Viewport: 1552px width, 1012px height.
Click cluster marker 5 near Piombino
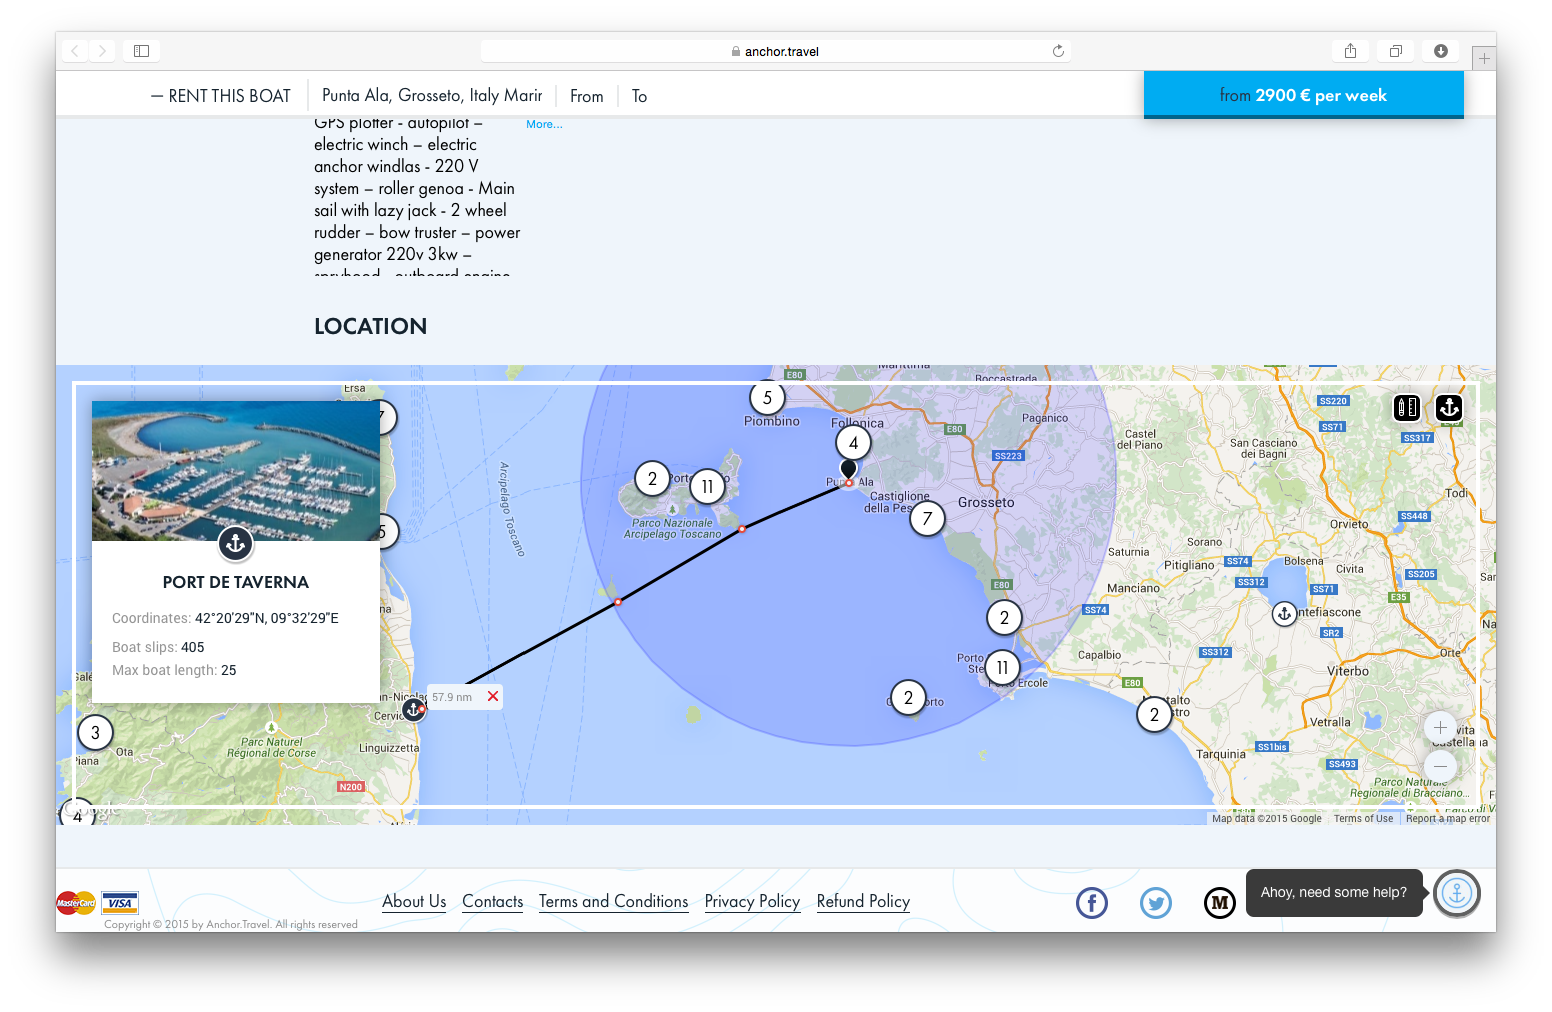pos(767,398)
